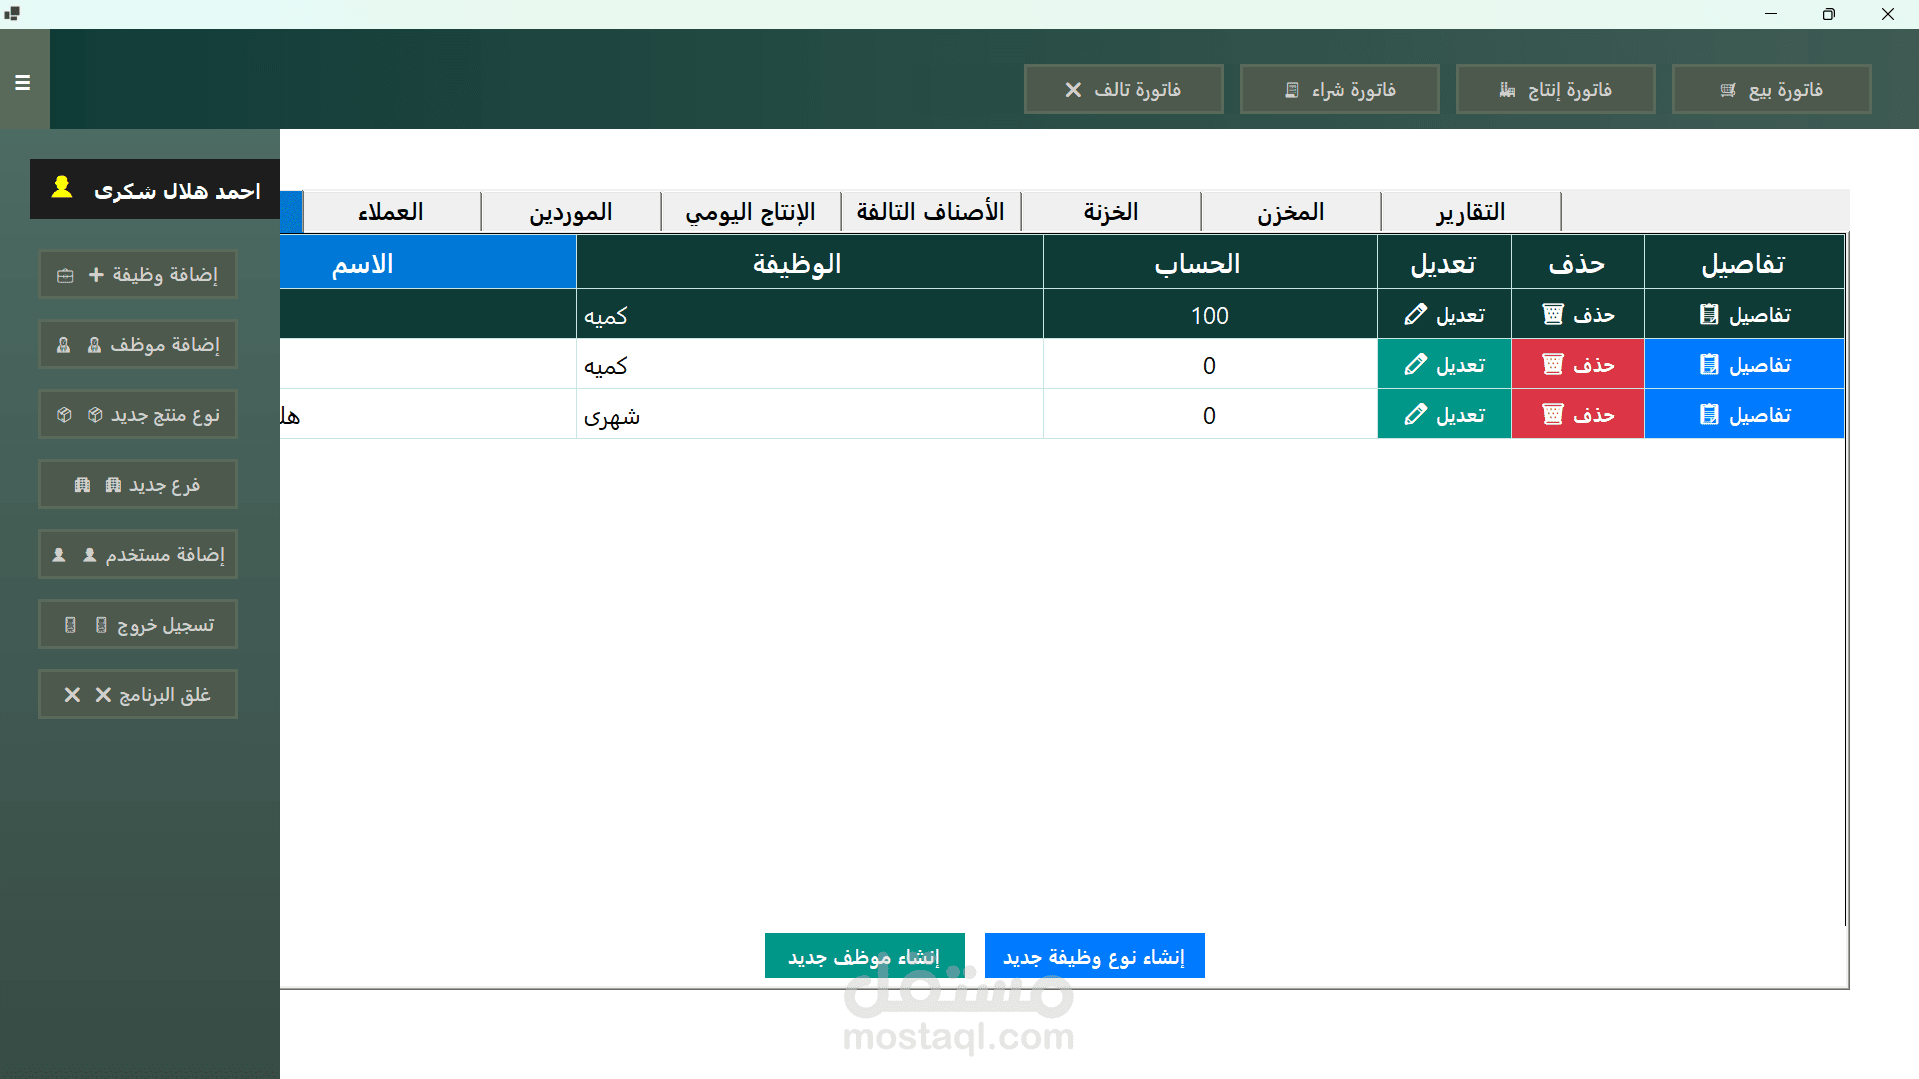Select إضافة وظيفة from the sidebar
This screenshot has height=1079, width=1919.
pyautogui.click(x=137, y=274)
